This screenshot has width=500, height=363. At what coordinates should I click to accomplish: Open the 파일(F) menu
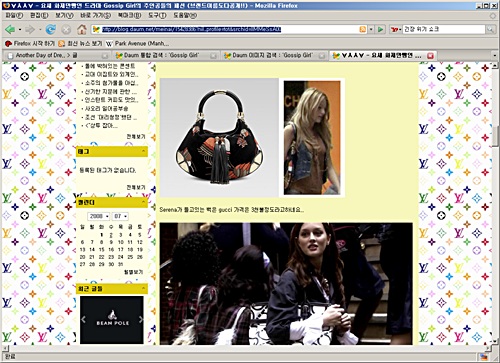click(x=14, y=15)
